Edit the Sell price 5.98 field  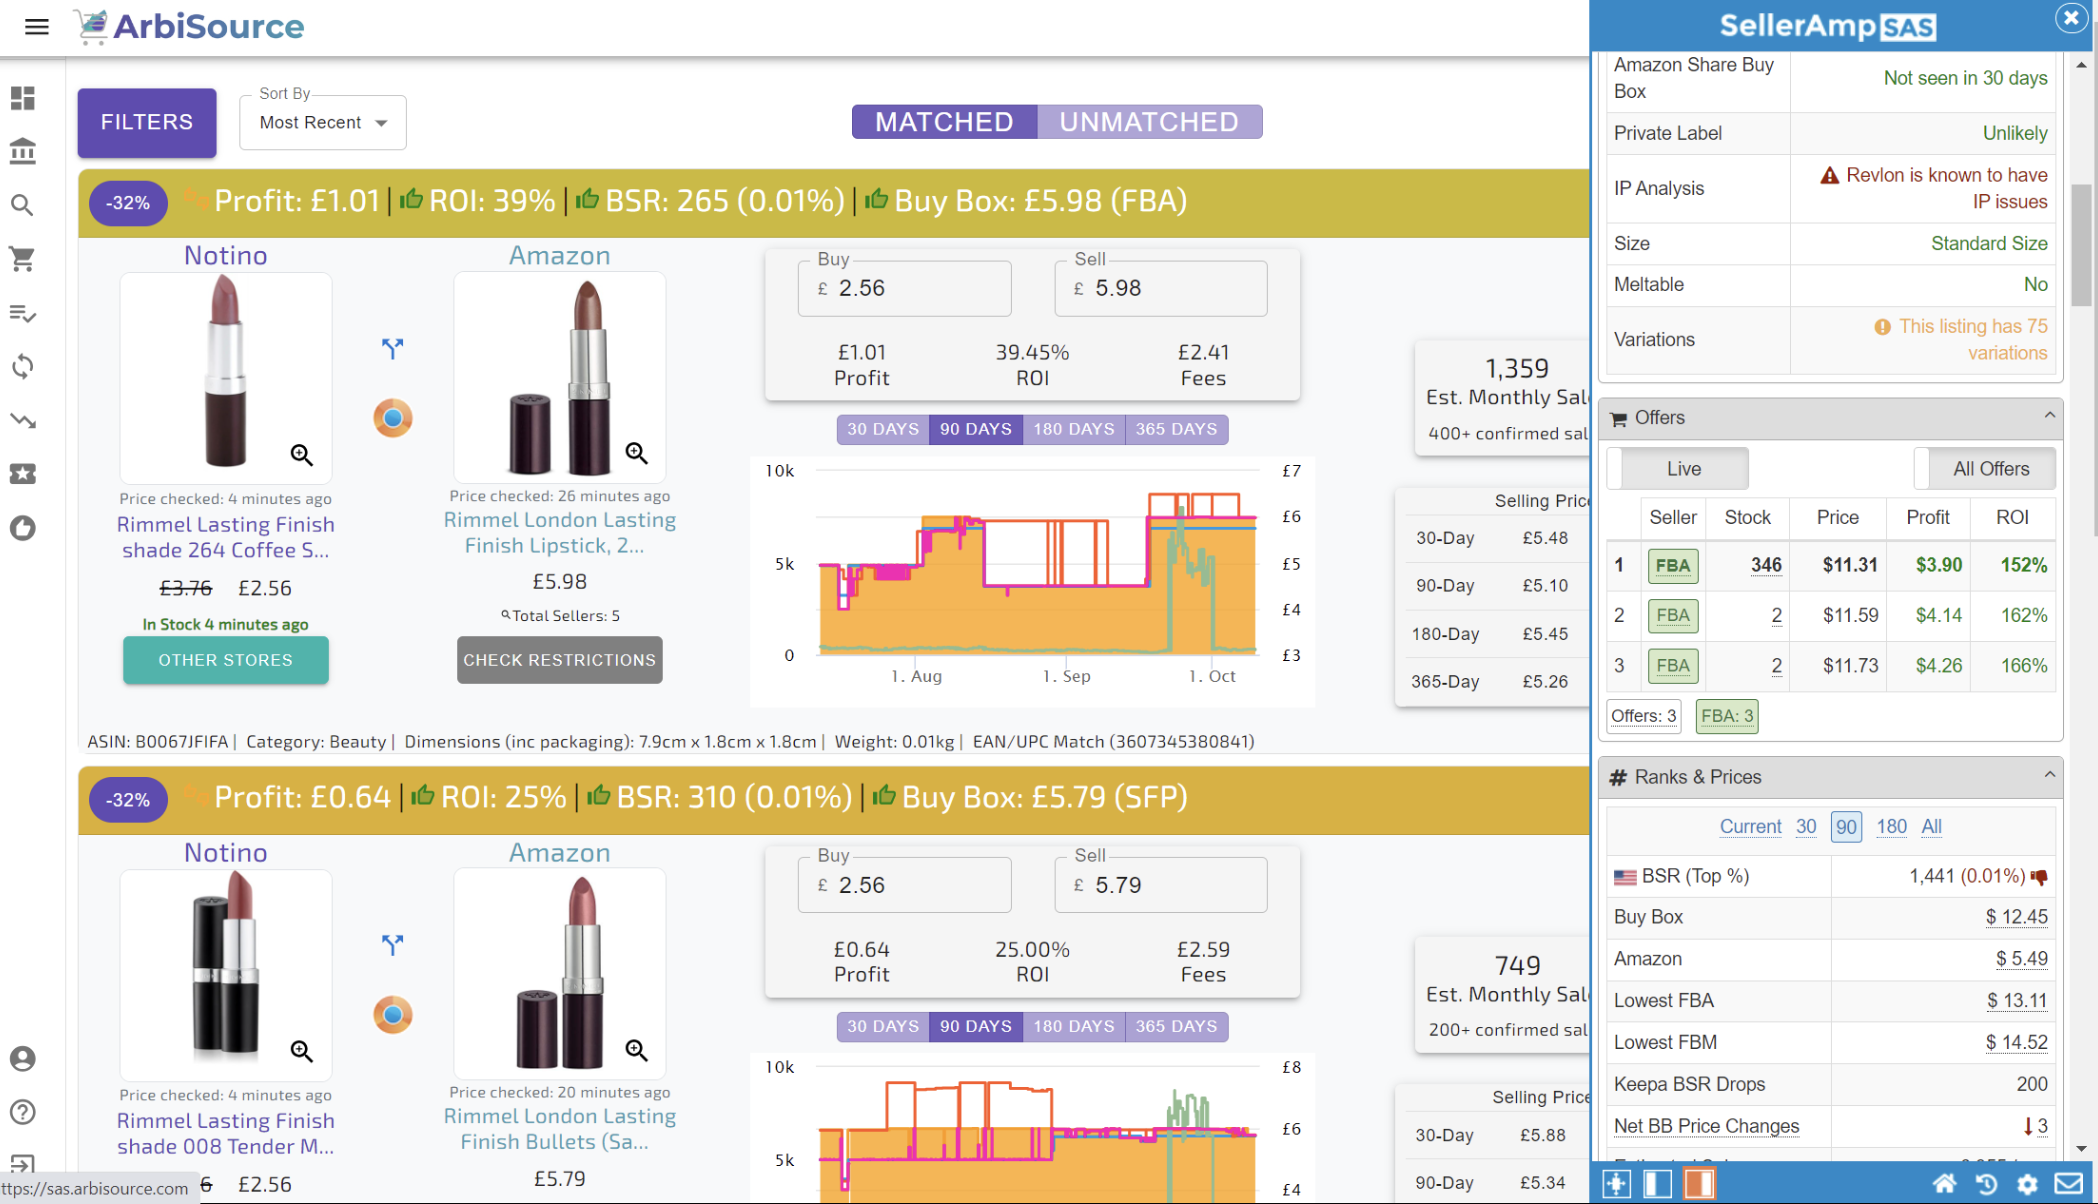pyautogui.click(x=1161, y=288)
